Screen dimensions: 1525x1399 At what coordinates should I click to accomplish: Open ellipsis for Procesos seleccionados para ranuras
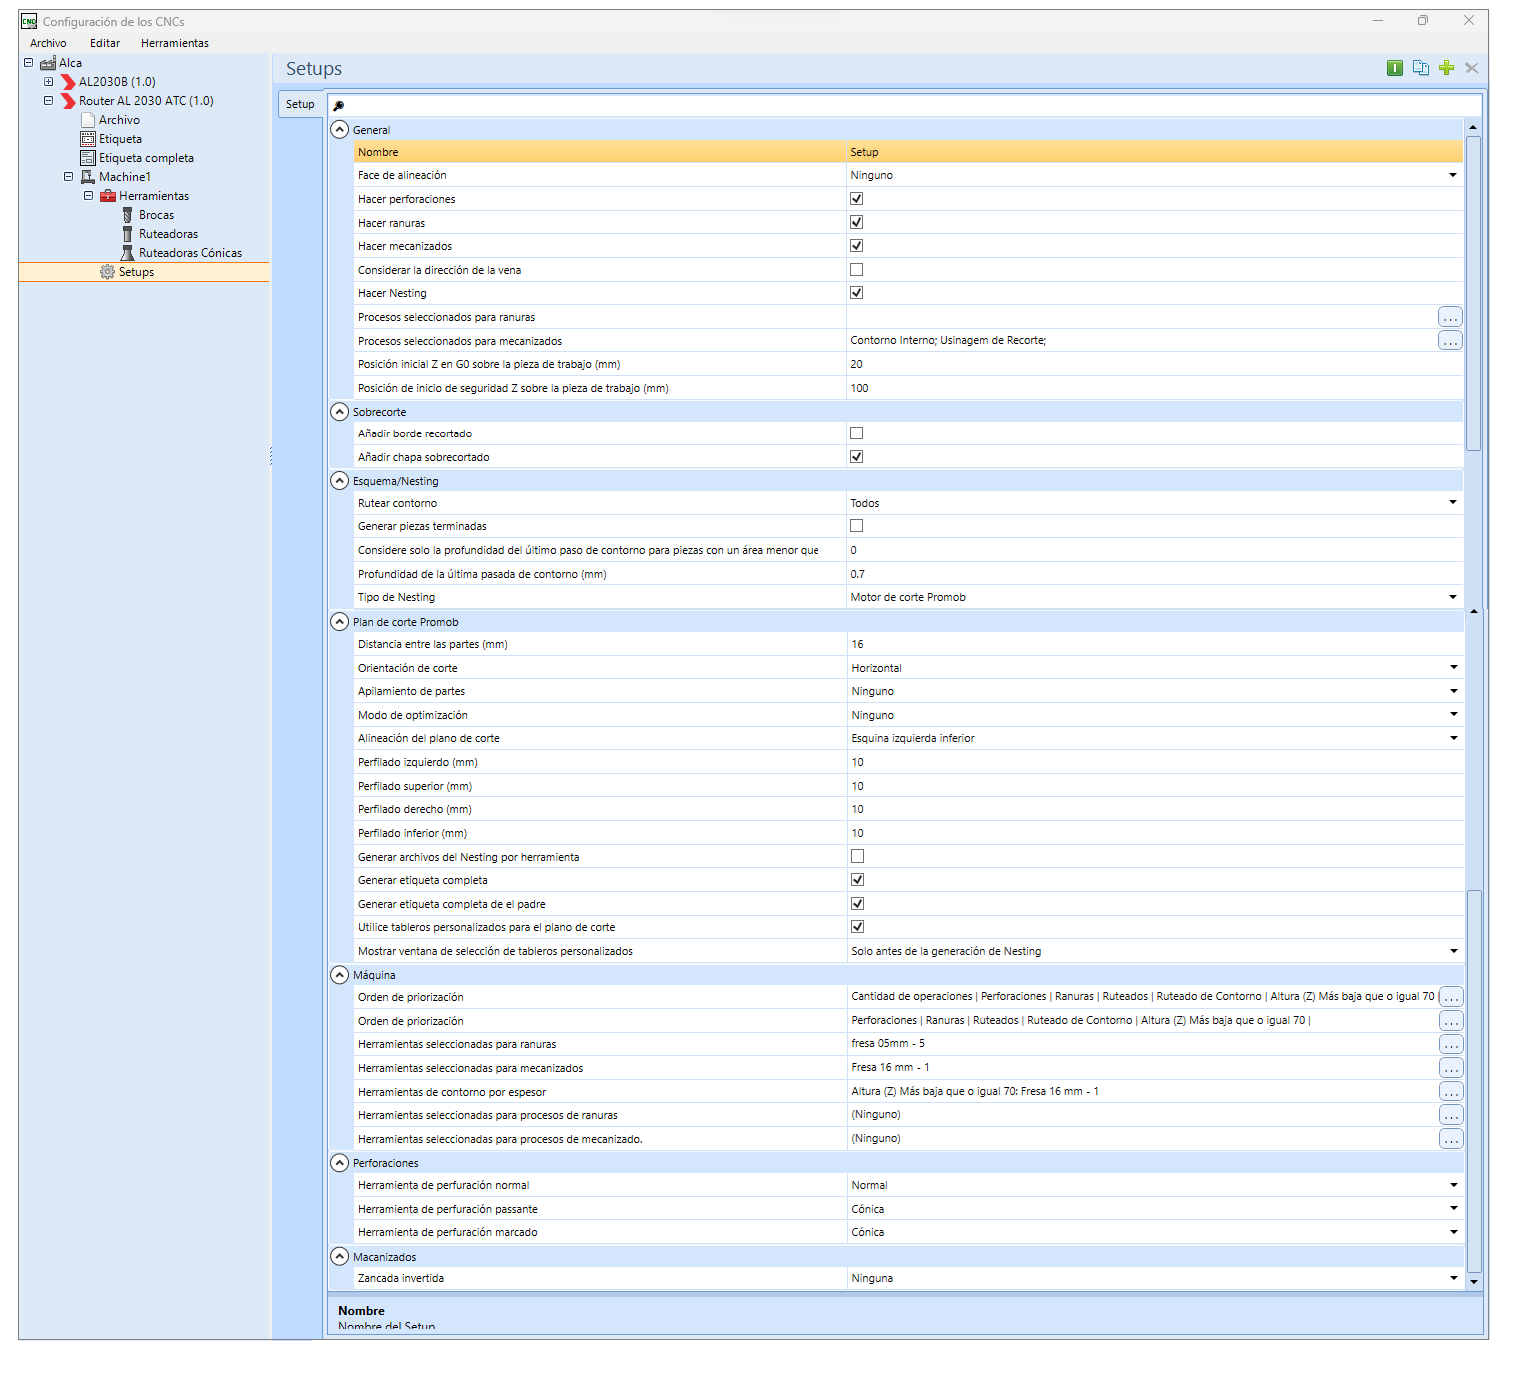point(1450,317)
